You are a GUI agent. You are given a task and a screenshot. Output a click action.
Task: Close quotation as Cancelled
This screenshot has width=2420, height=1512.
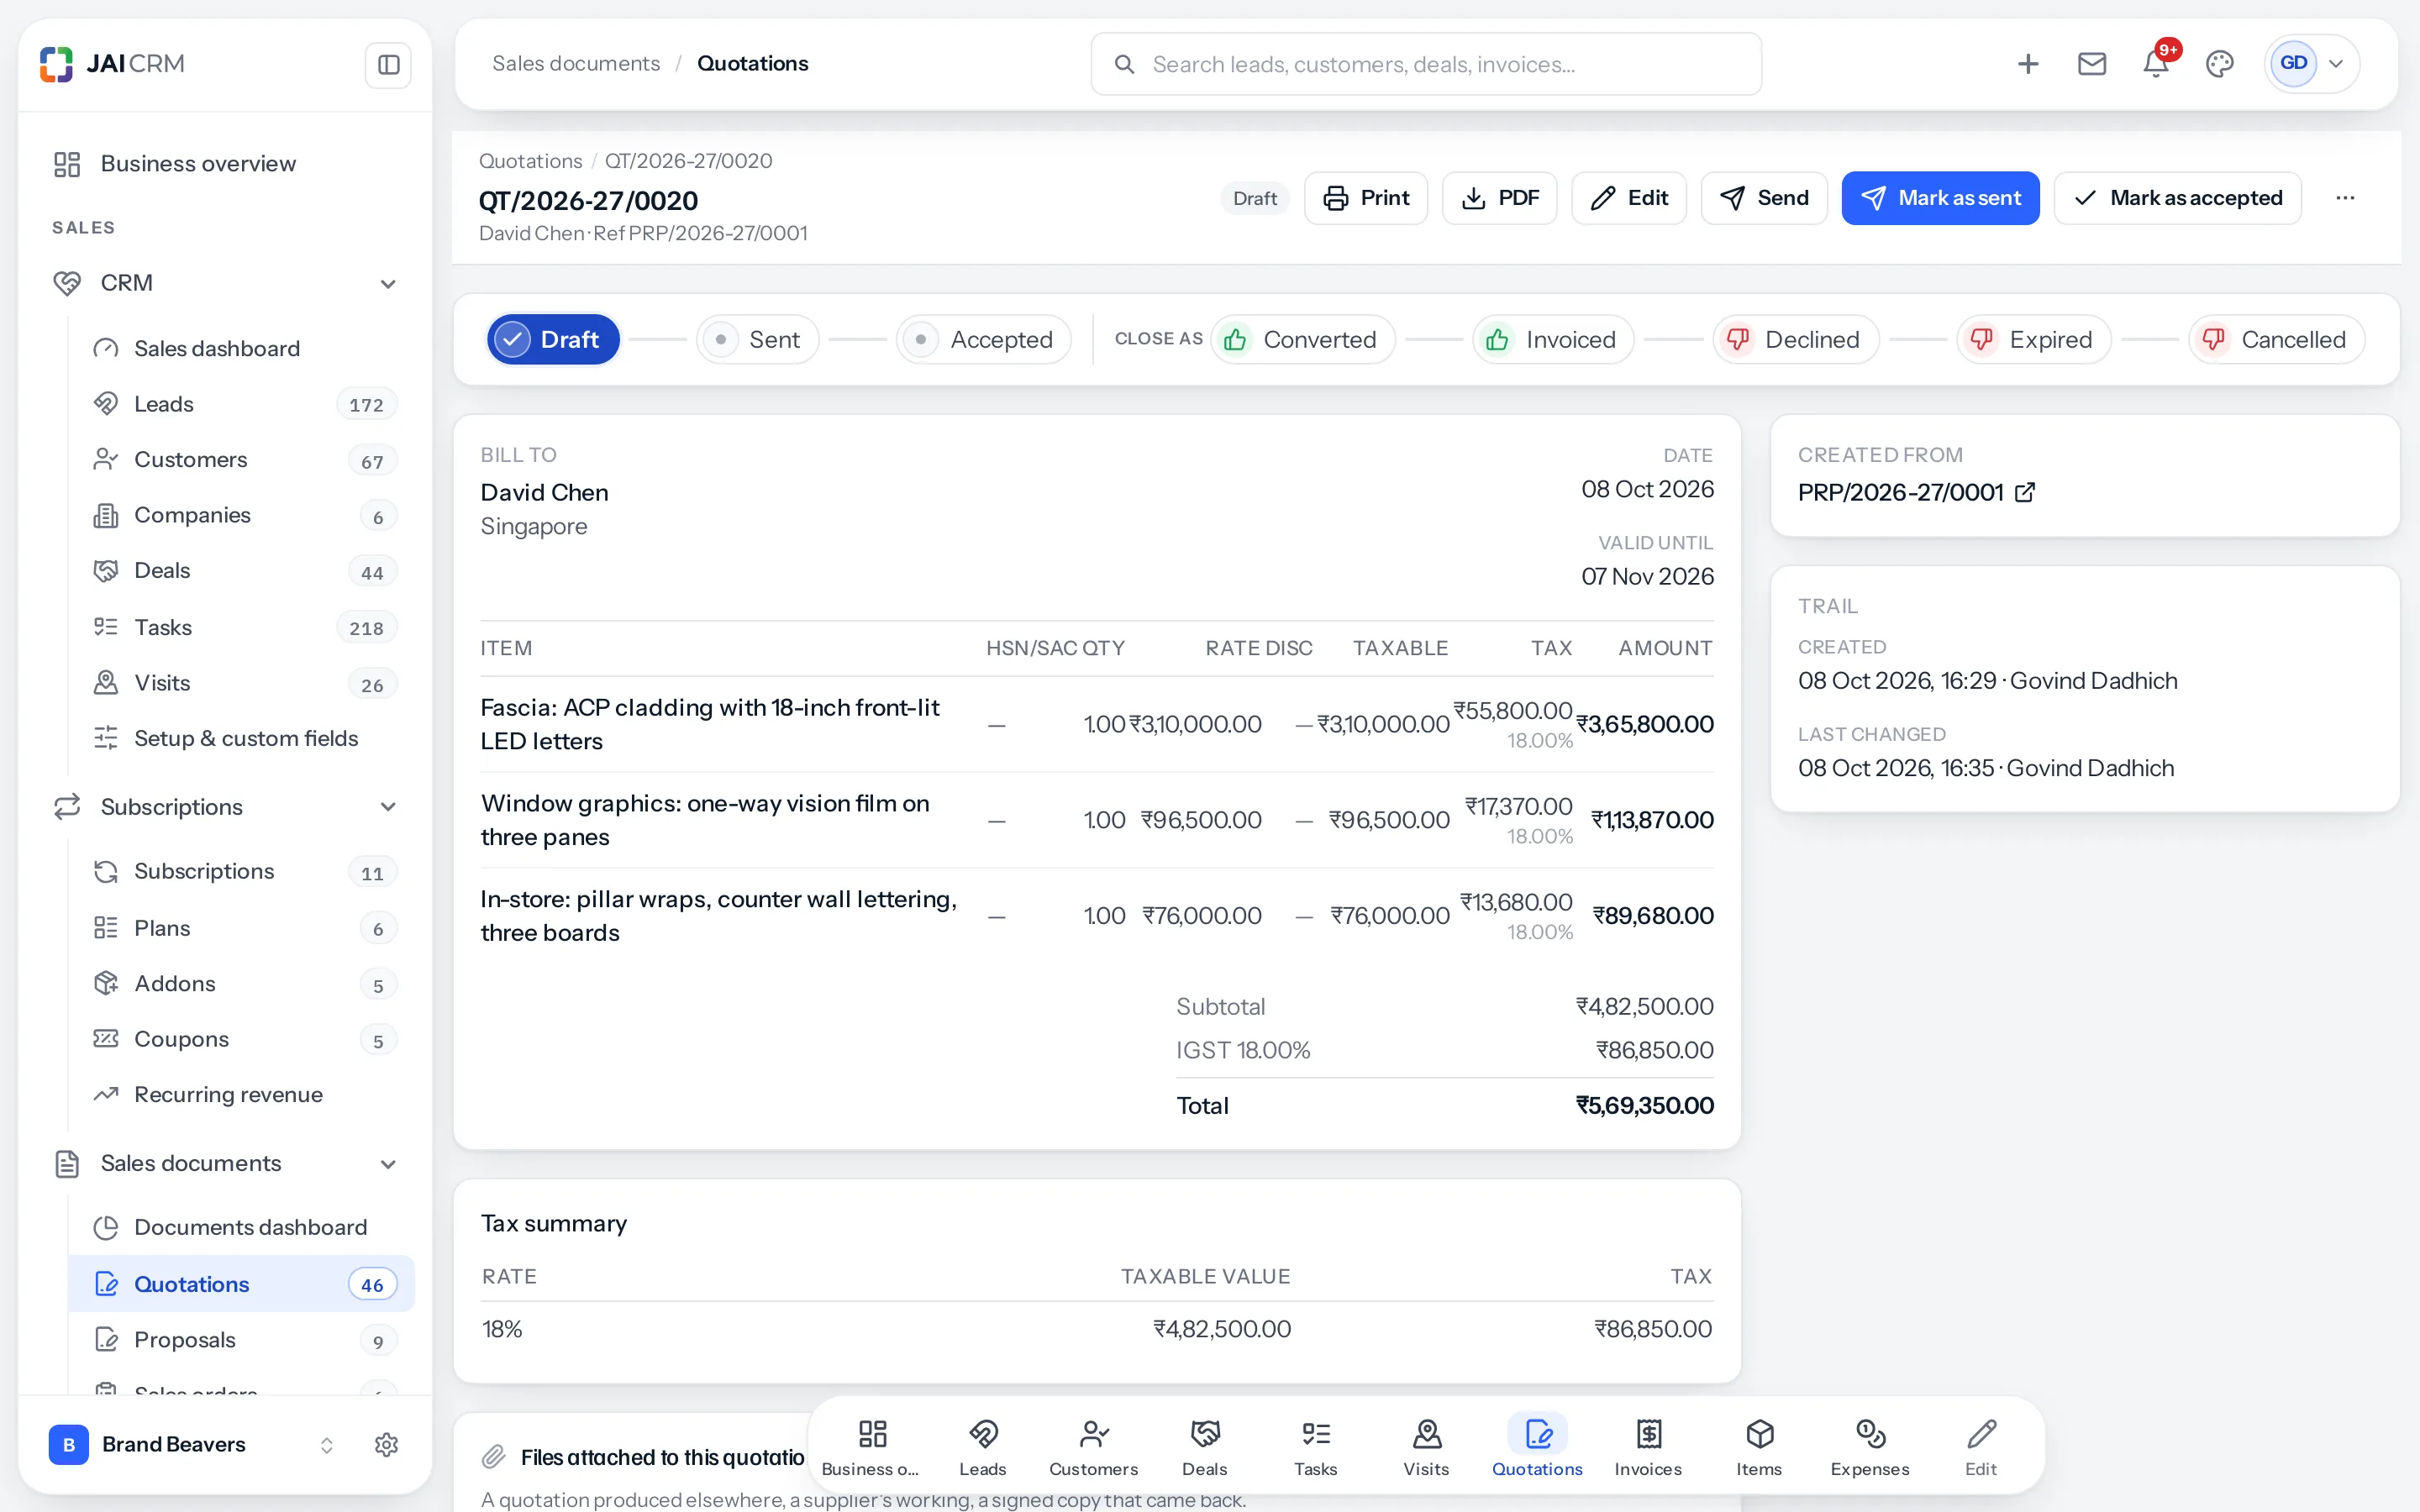2276,340
